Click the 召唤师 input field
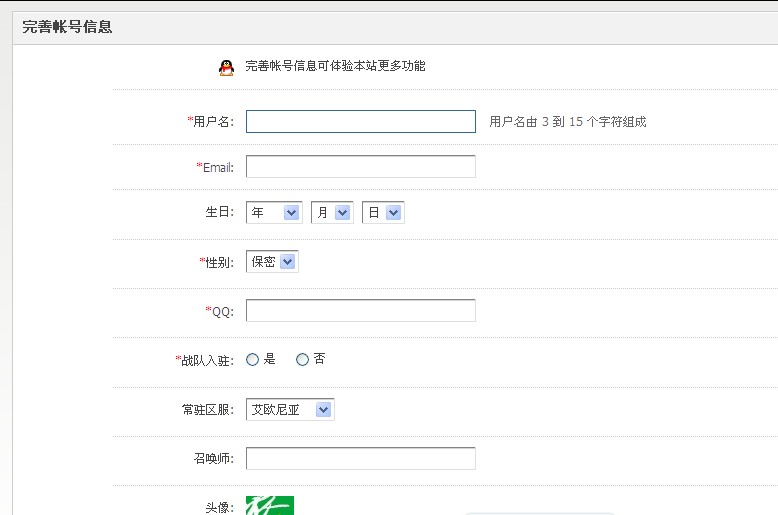 point(361,458)
